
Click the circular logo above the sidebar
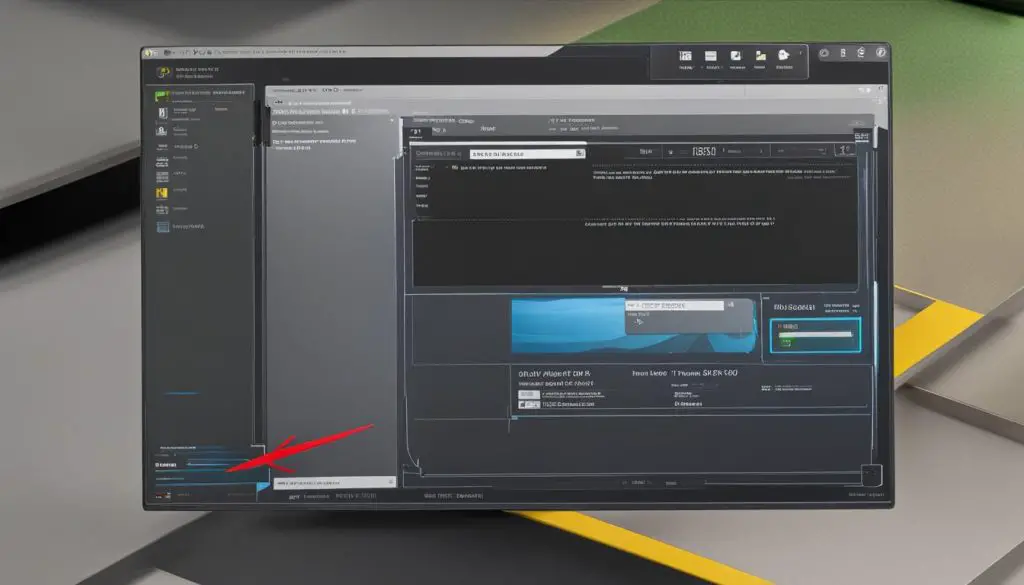(x=162, y=72)
